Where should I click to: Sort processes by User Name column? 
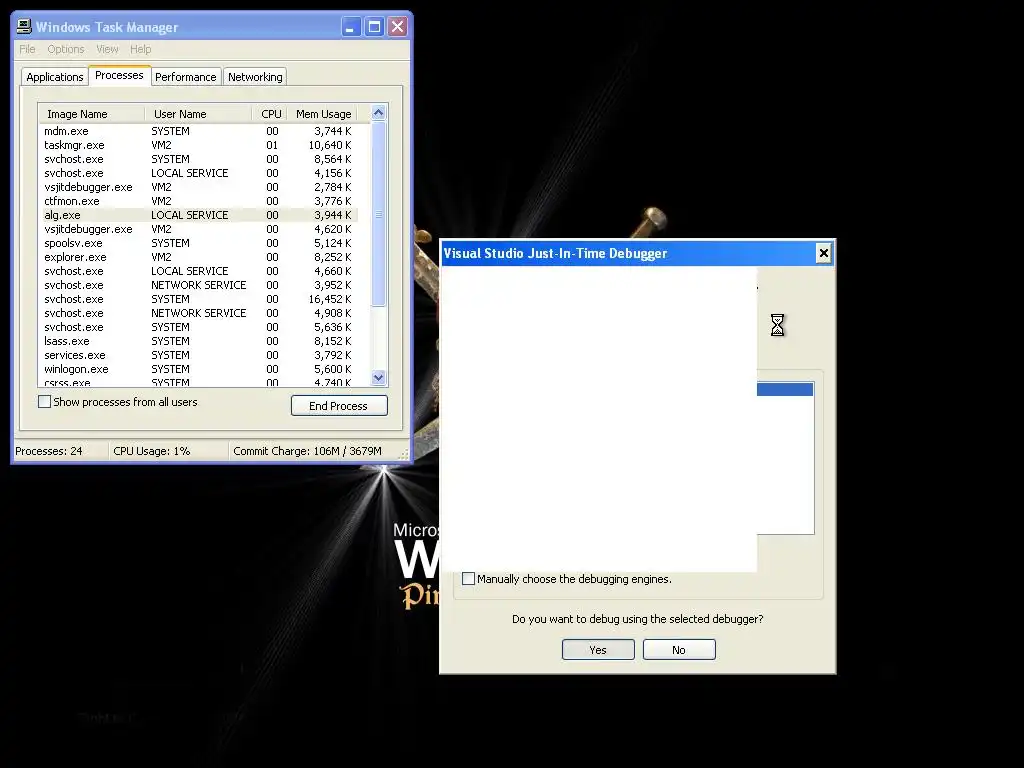[x=198, y=114]
